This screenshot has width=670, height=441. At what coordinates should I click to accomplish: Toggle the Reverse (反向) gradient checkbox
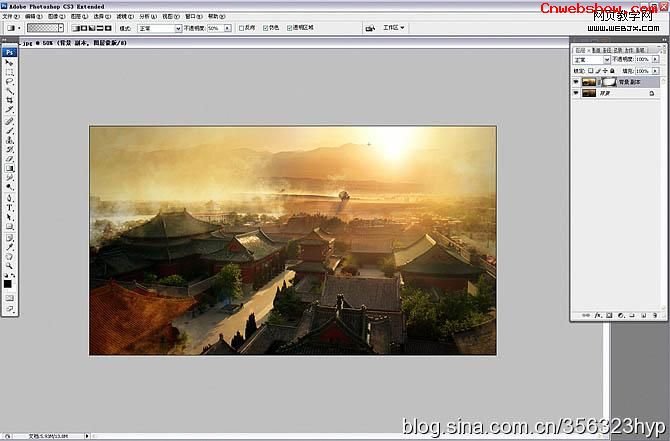click(x=241, y=28)
